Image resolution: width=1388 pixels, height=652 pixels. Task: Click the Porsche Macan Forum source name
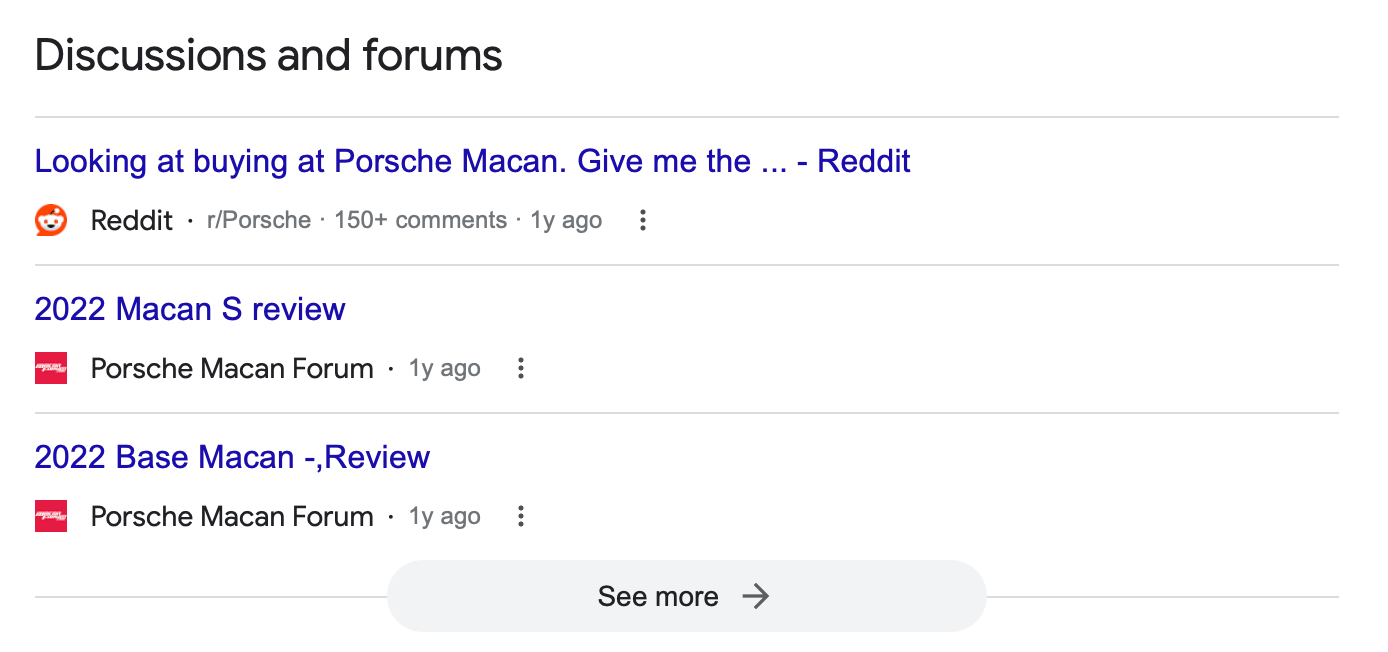pos(231,368)
